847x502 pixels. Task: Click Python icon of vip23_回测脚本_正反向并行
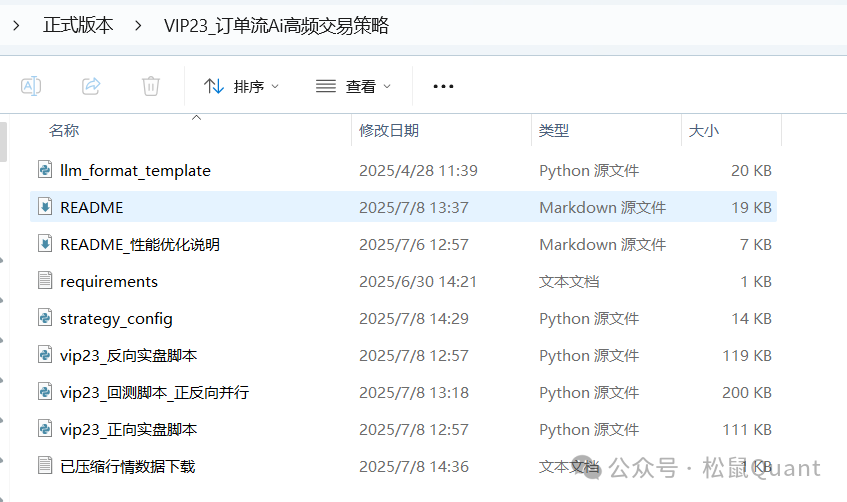click(x=45, y=392)
